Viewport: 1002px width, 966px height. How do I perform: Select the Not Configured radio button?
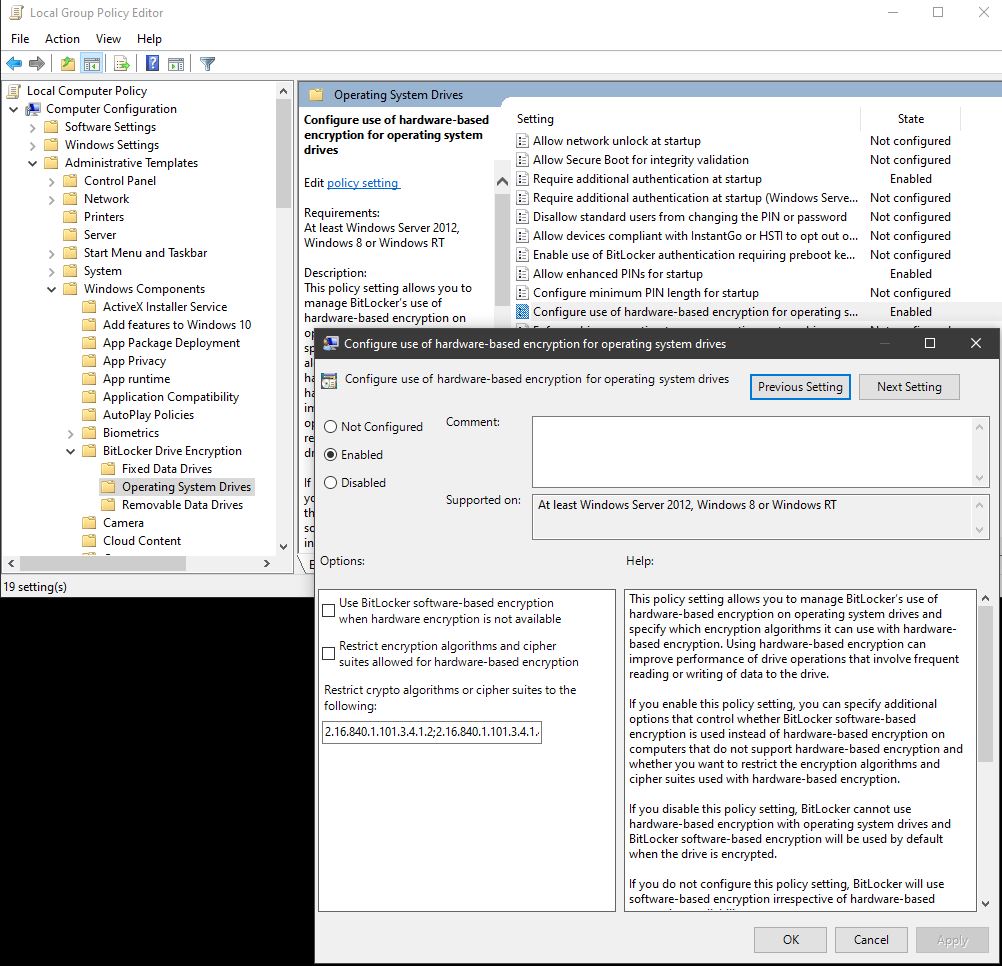[x=330, y=427]
